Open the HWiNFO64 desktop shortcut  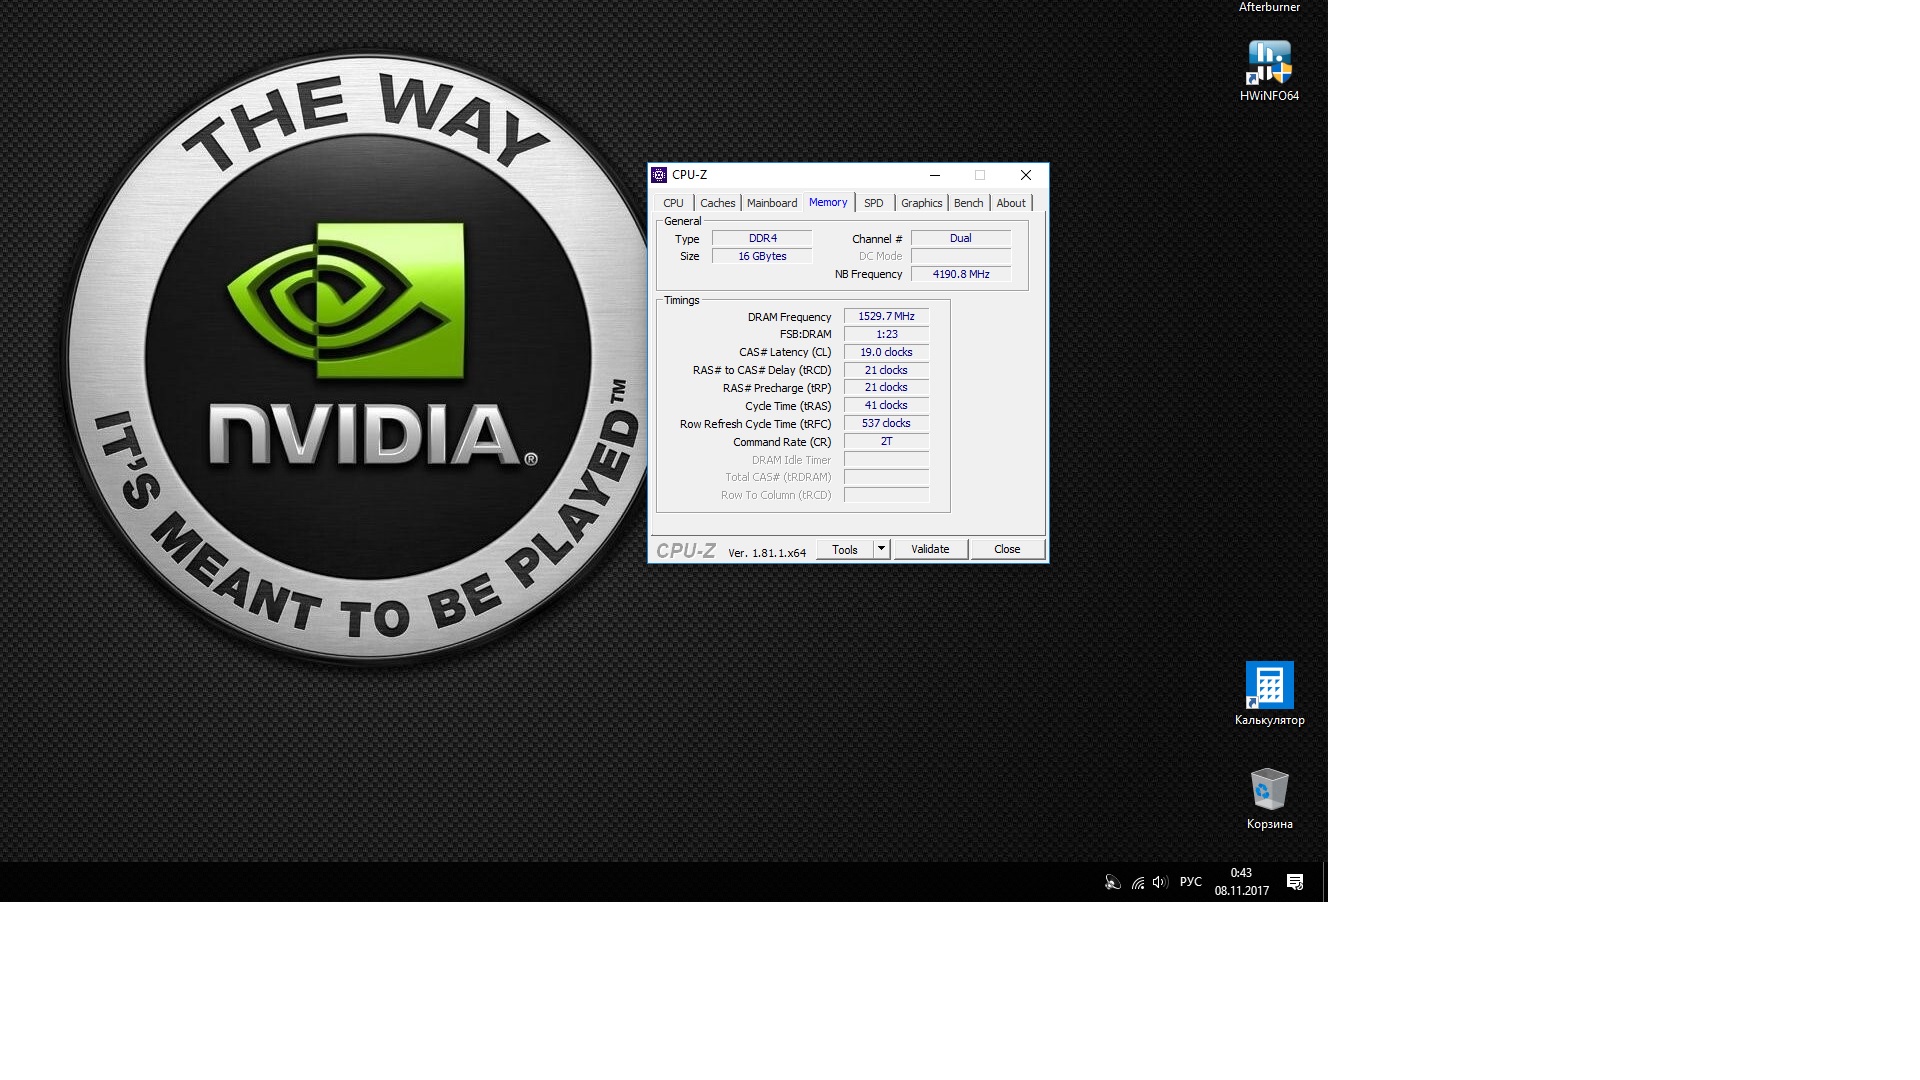tap(1269, 66)
